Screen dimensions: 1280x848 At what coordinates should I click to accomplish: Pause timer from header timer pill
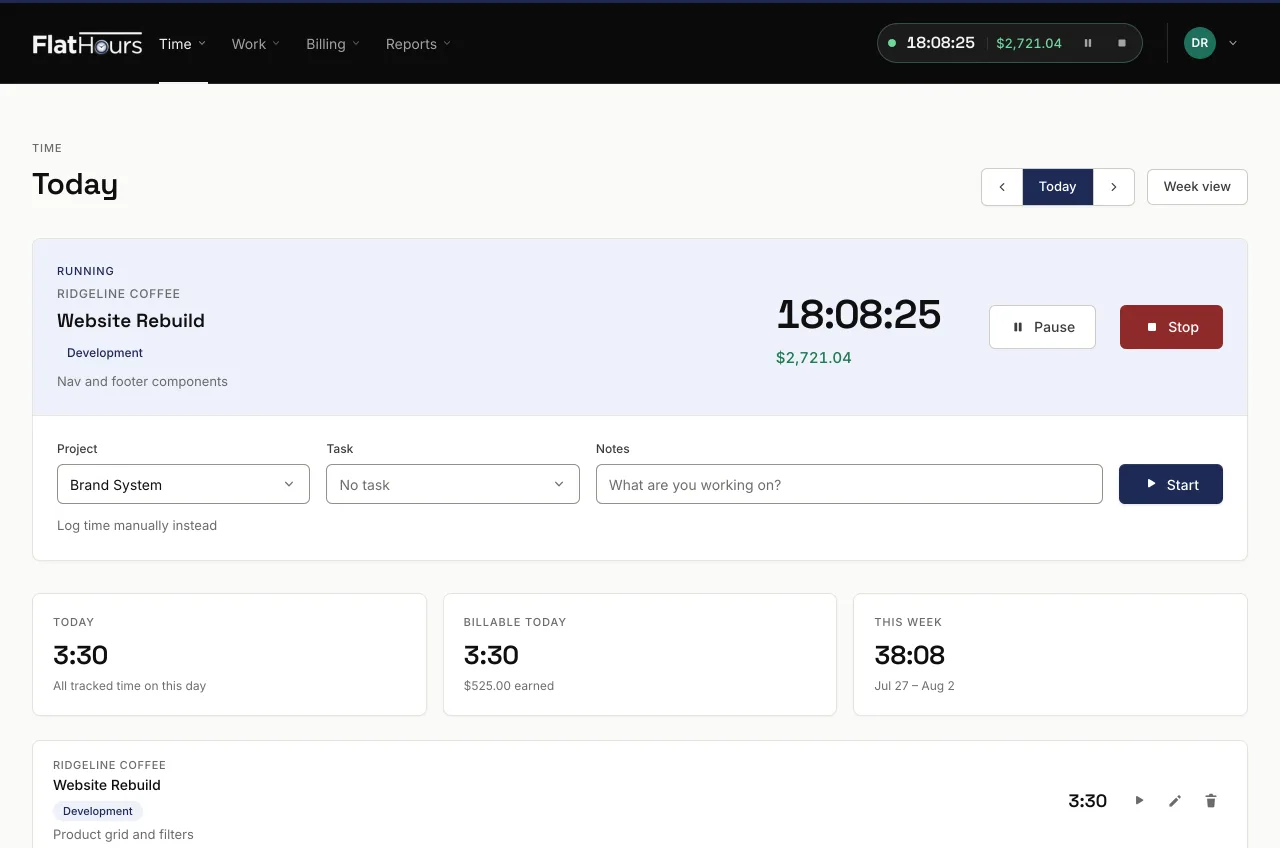point(1088,43)
